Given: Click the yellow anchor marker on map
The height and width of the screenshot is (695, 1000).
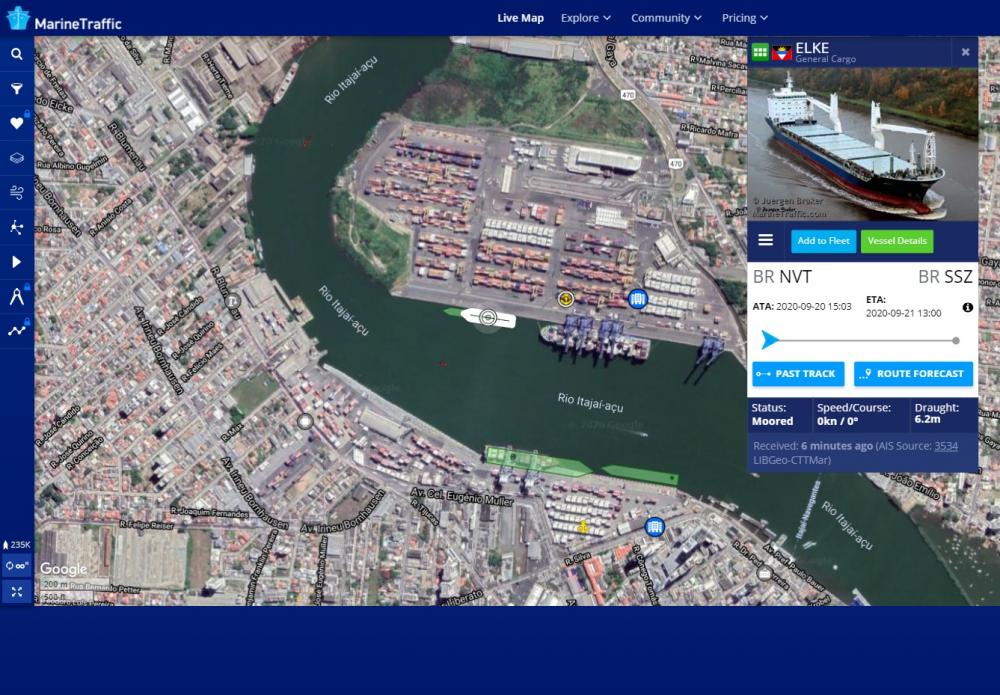Looking at the screenshot, I should pos(565,298).
